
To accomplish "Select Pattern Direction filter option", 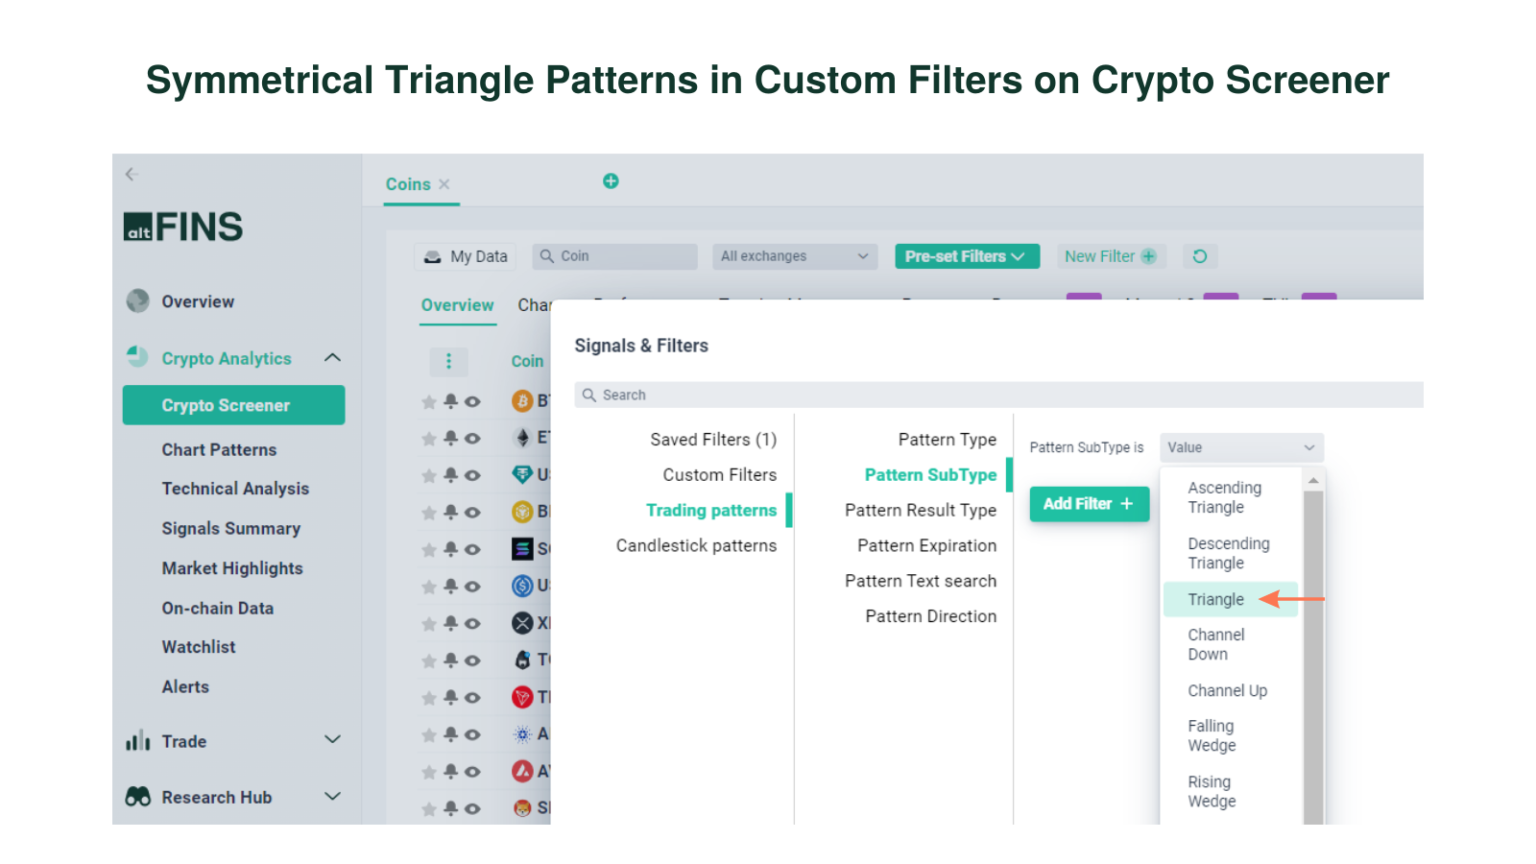I will (x=931, y=617).
